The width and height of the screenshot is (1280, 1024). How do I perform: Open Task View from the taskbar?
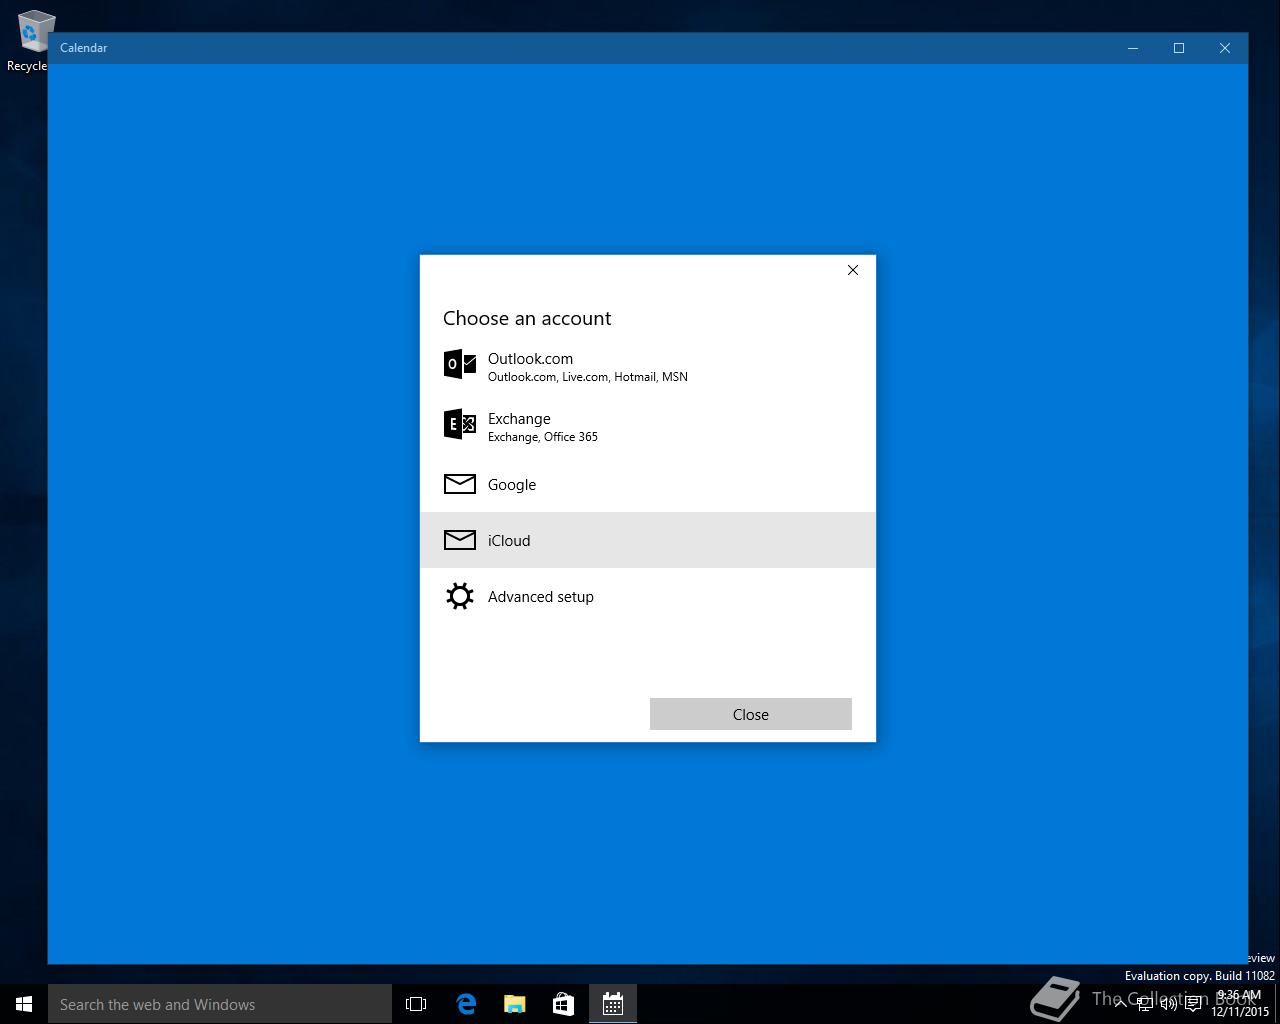[416, 1004]
